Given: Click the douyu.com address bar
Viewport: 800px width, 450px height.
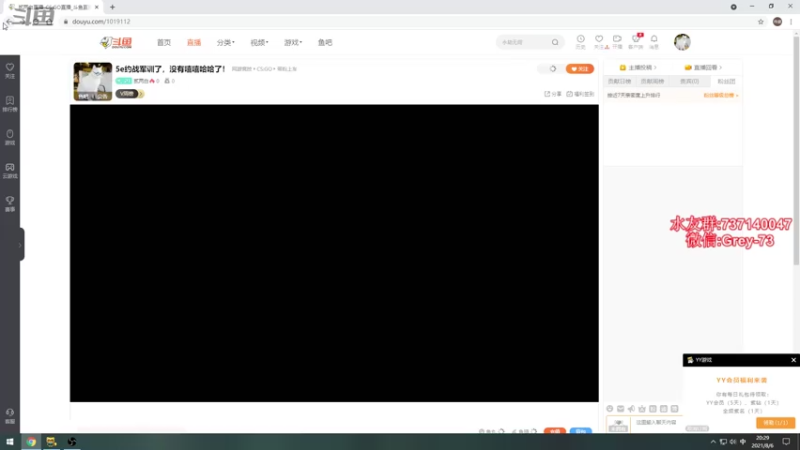Looking at the screenshot, I should pyautogui.click(x=408, y=21).
